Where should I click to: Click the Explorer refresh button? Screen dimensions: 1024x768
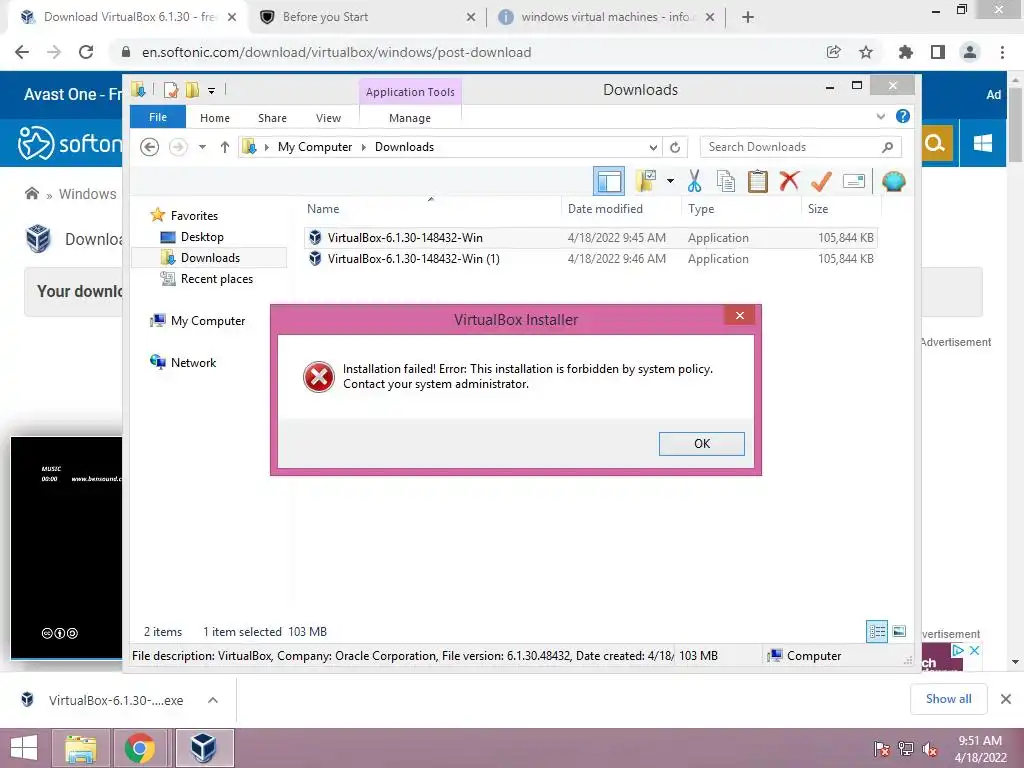click(x=675, y=147)
